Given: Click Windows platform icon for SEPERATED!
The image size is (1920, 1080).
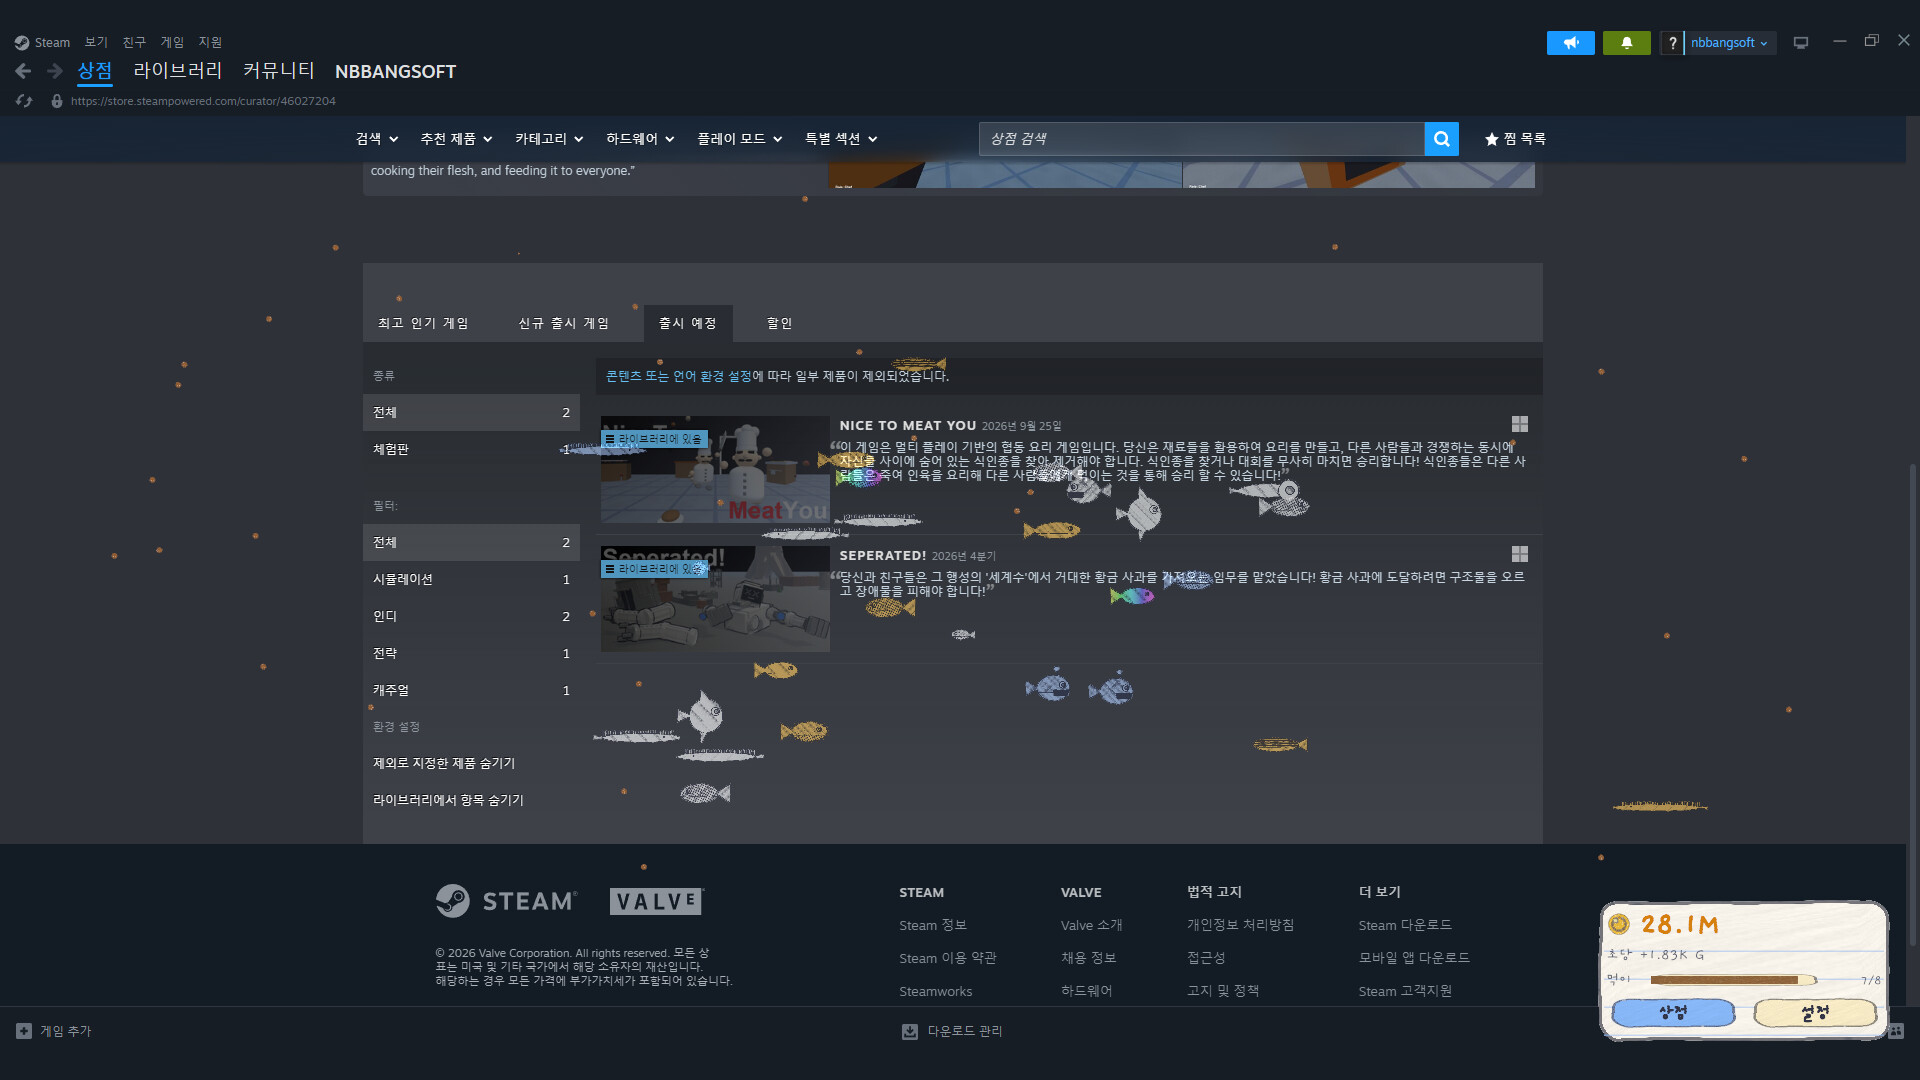Looking at the screenshot, I should (x=1520, y=554).
